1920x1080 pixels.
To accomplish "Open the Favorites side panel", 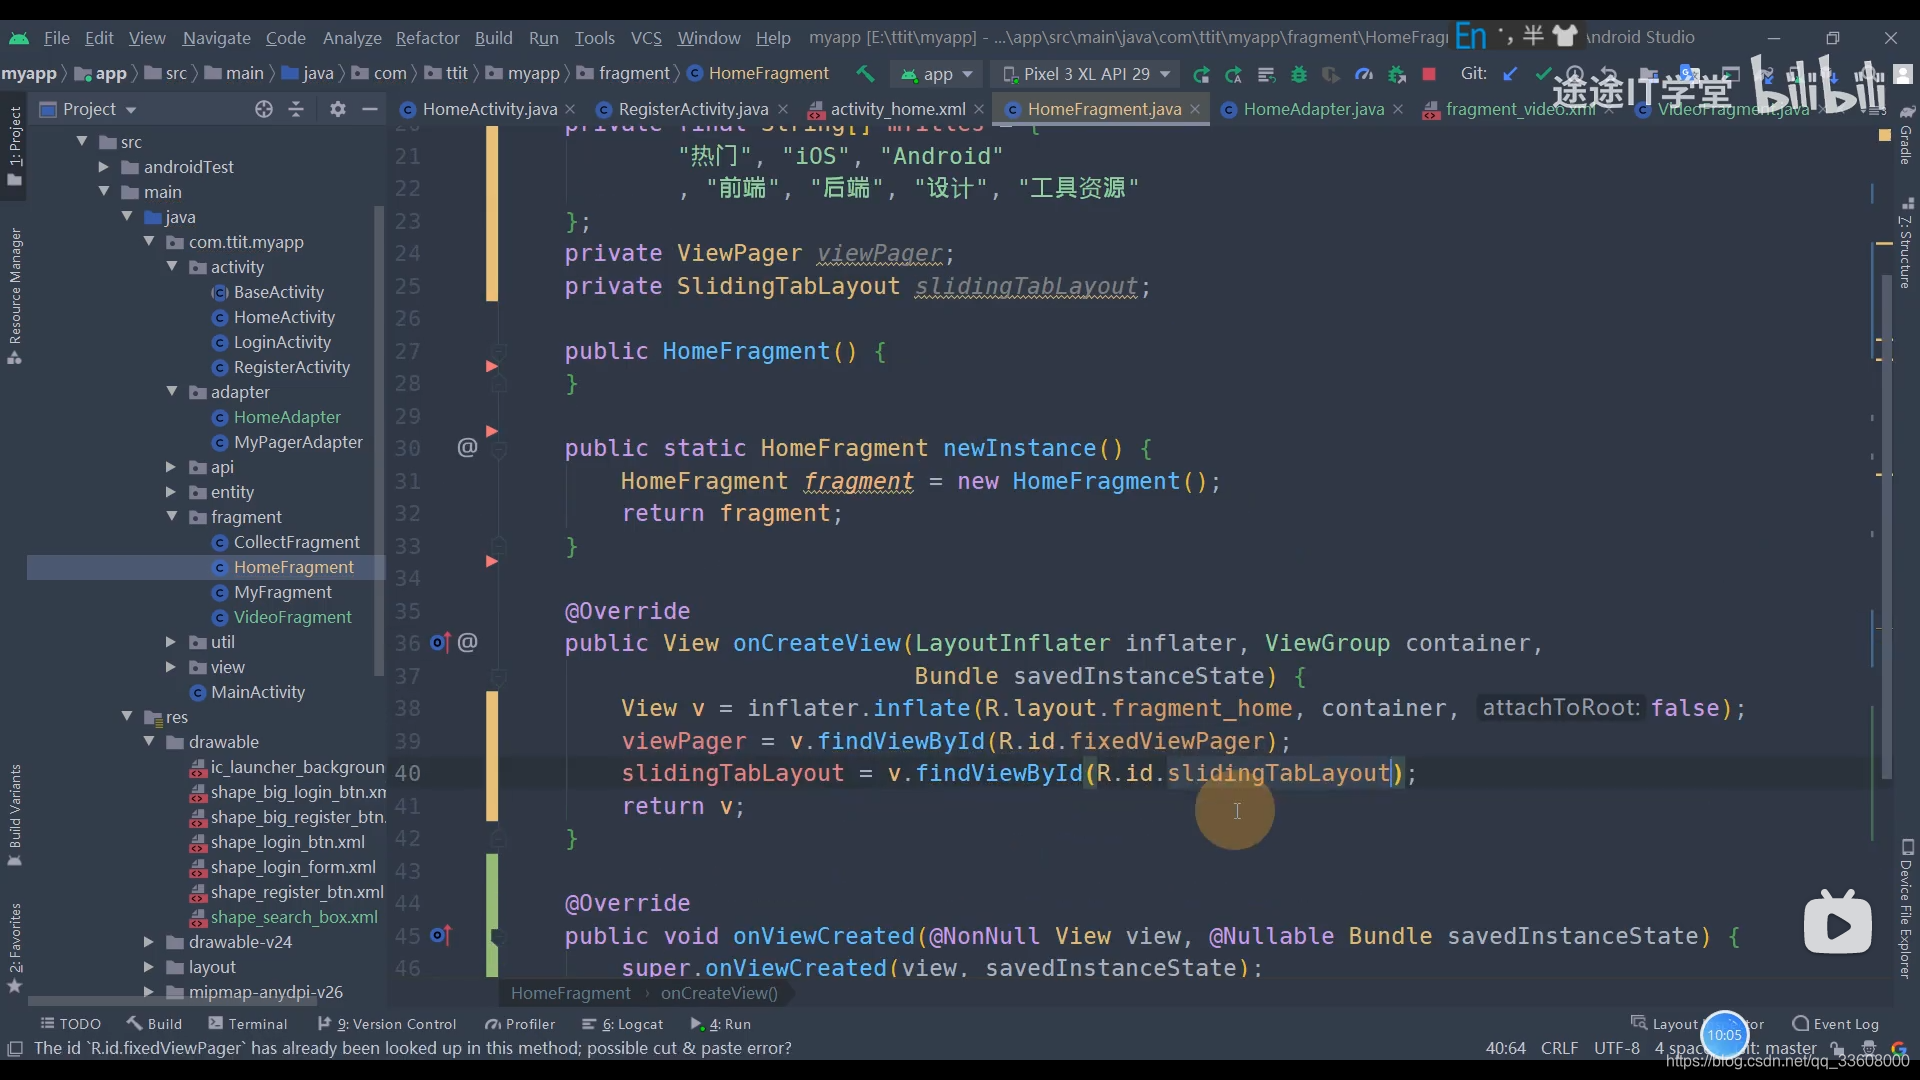I will click(15, 946).
